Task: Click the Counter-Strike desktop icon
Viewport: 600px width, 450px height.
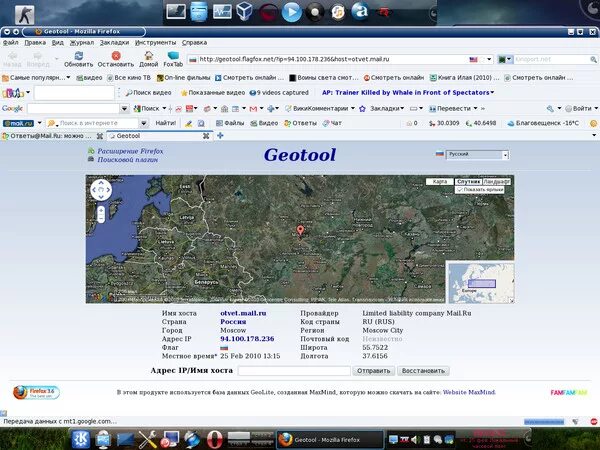Action: [24, 15]
